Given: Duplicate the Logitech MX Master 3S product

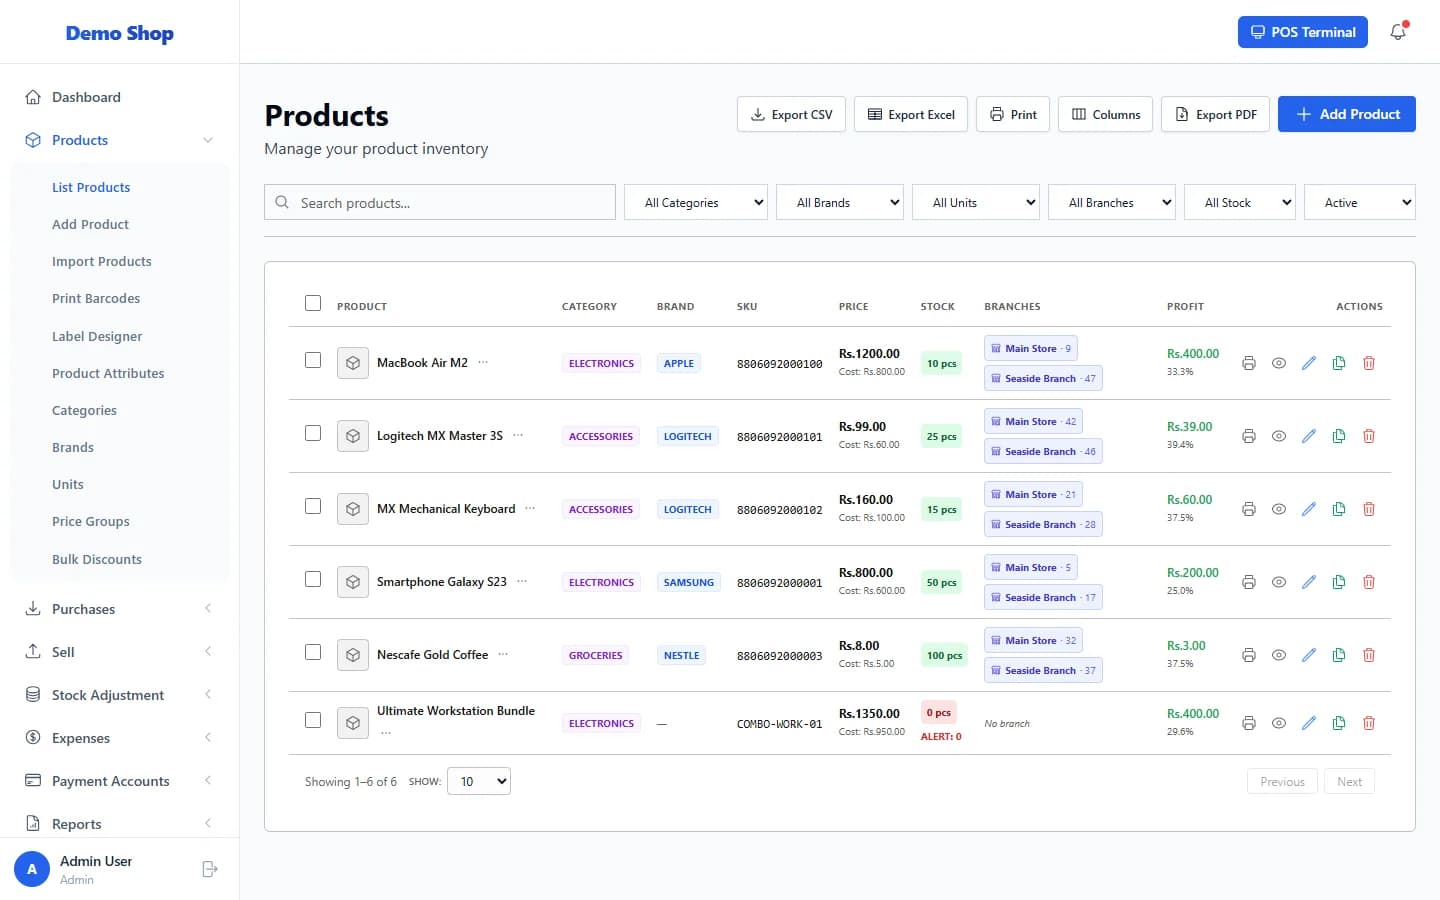Looking at the screenshot, I should point(1339,436).
